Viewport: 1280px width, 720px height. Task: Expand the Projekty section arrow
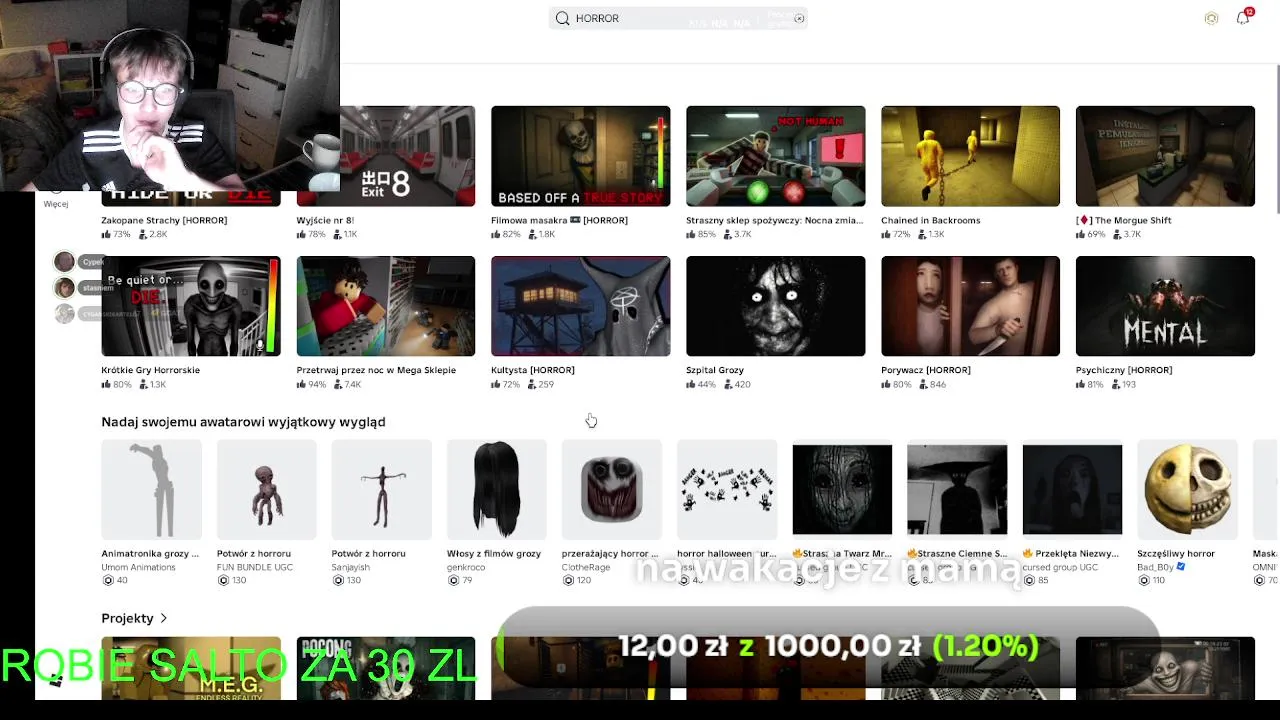(x=163, y=618)
